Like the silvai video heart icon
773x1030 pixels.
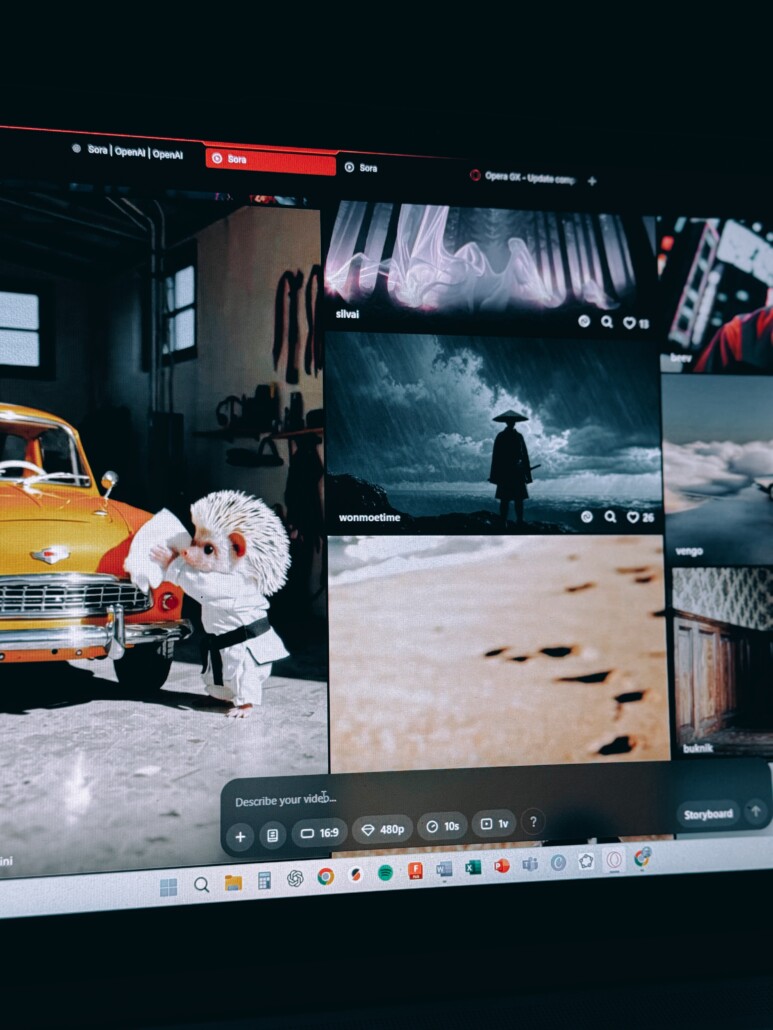[x=629, y=323]
